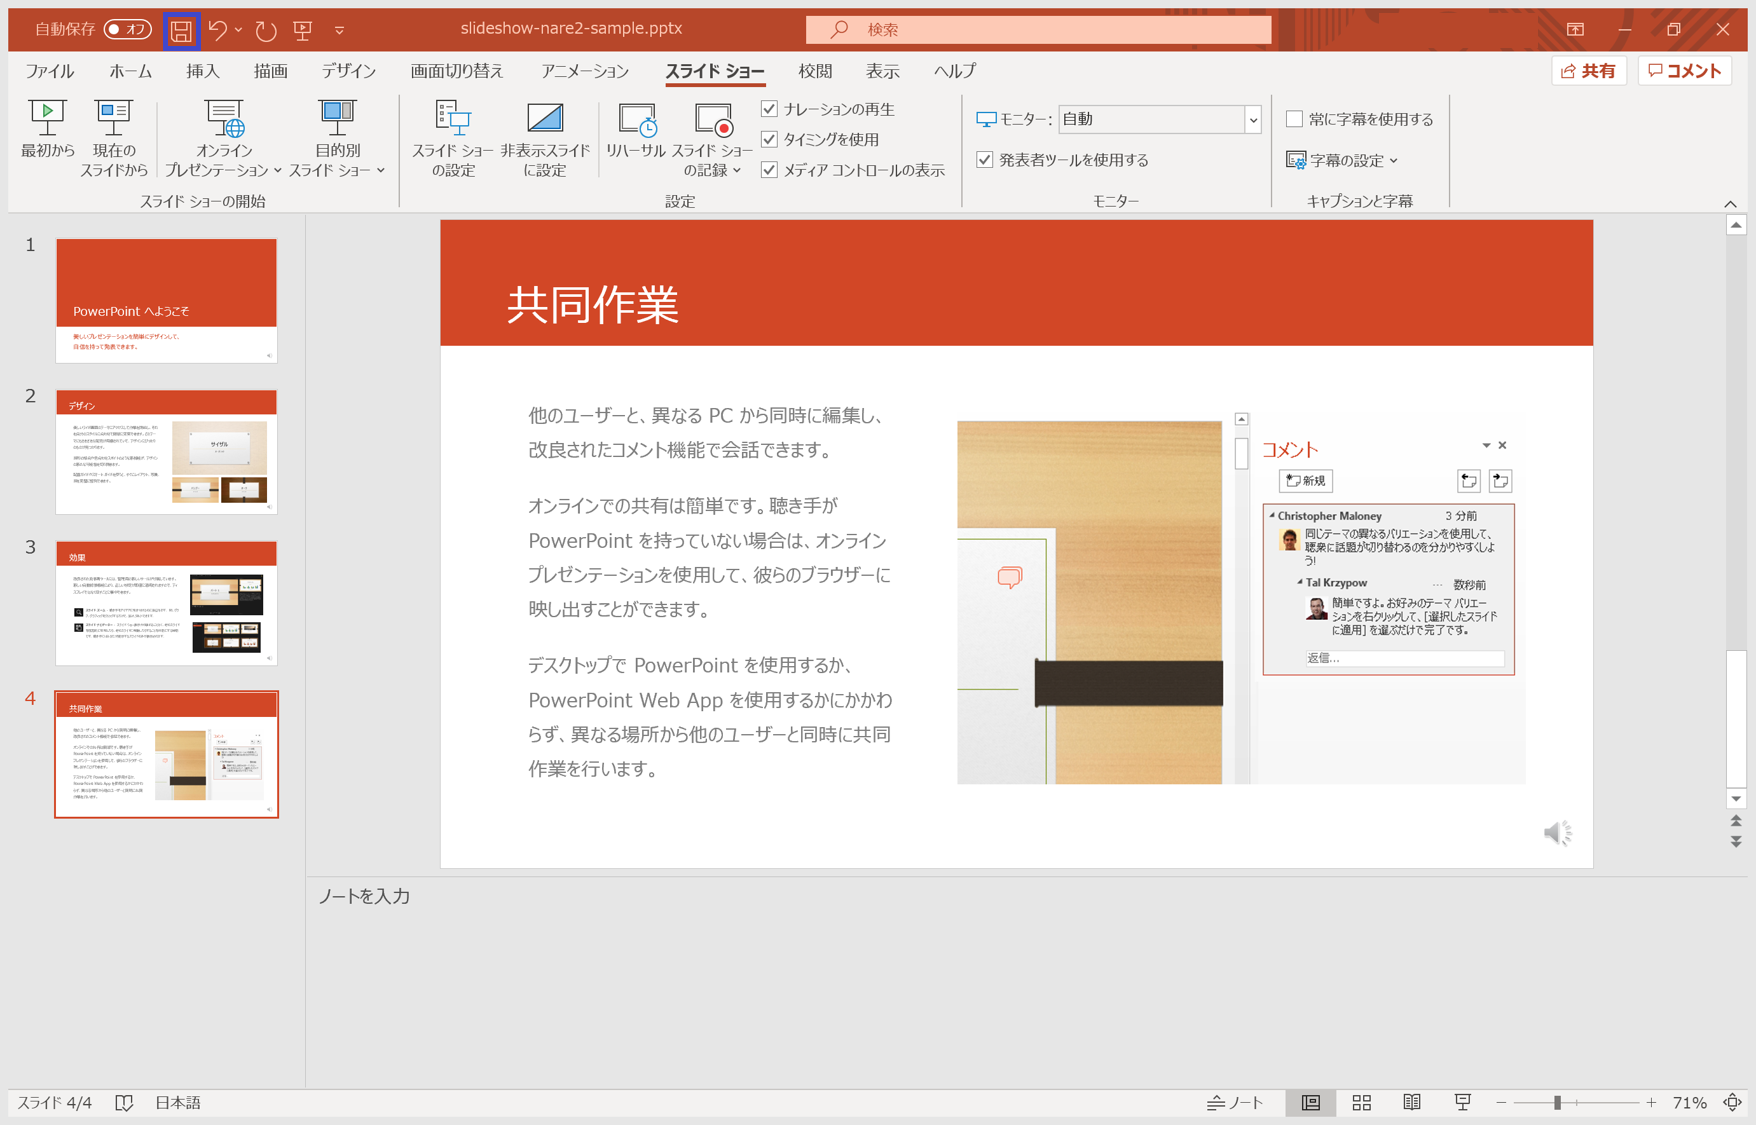1756x1125 pixels.
Task: Uncheck メディア コントロールの表示 checkbox
Action: pos(769,170)
